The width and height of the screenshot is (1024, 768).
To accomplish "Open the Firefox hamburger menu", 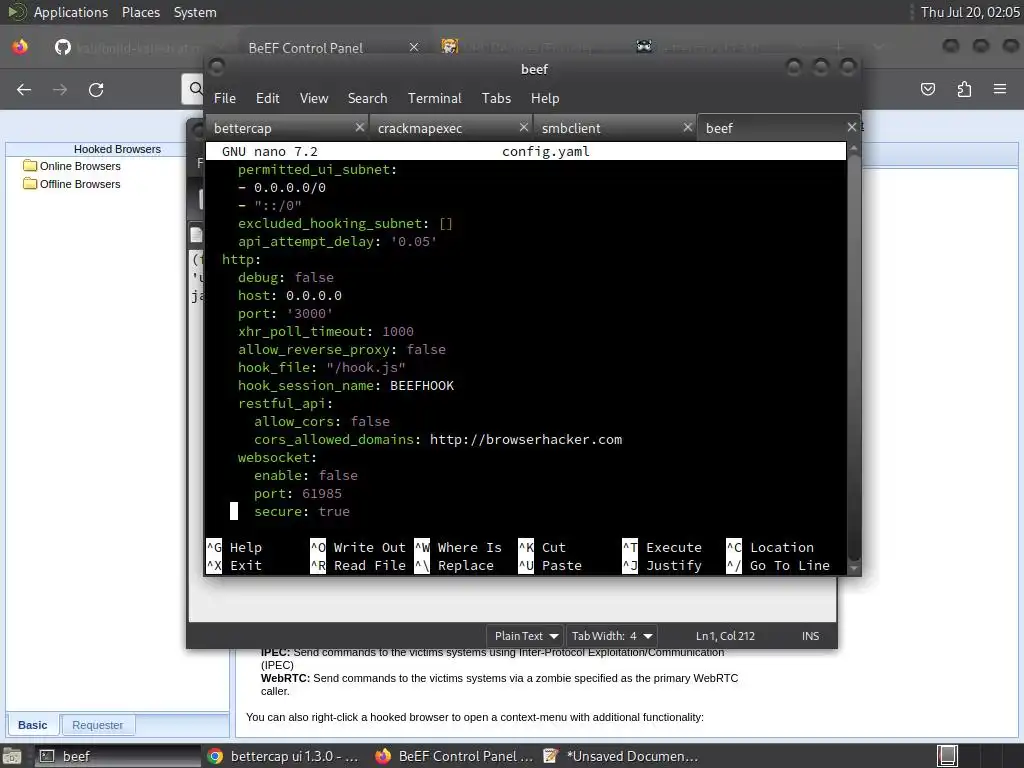I will pyautogui.click(x=1000, y=89).
